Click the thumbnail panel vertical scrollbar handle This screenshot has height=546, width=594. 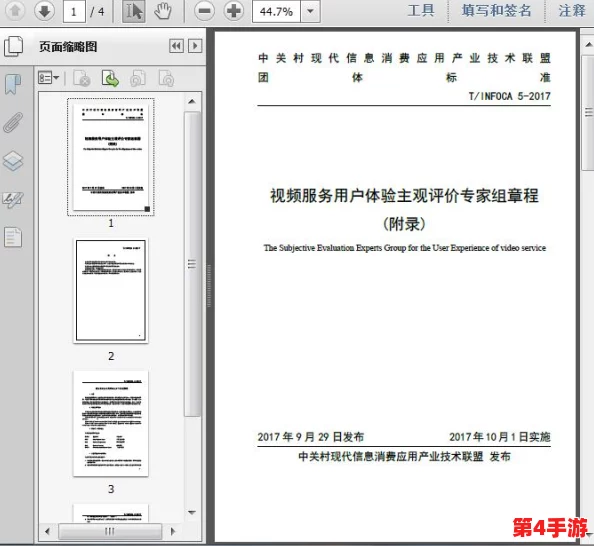[192, 264]
